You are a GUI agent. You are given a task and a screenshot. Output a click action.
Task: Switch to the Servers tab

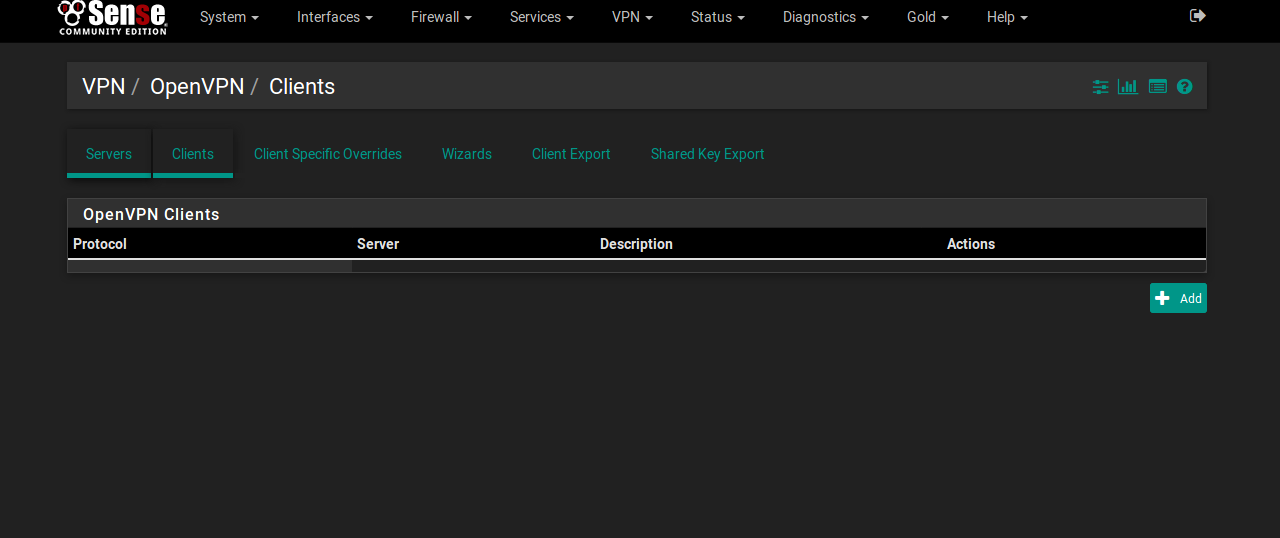click(x=109, y=154)
